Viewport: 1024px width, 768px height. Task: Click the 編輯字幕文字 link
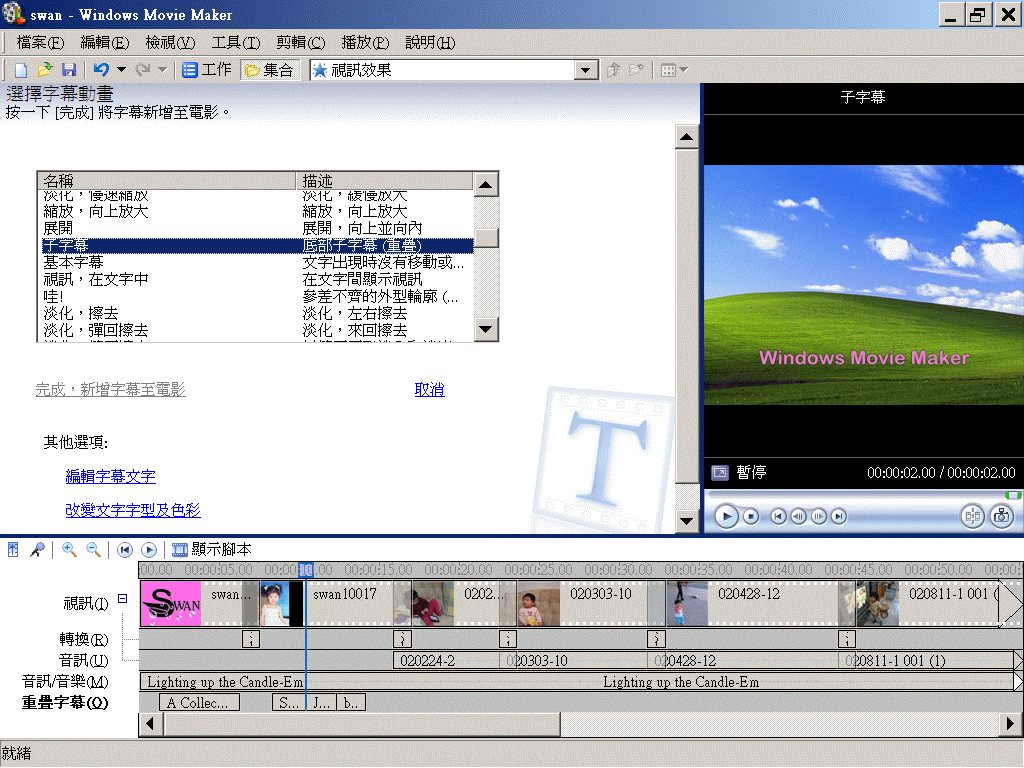click(x=110, y=476)
